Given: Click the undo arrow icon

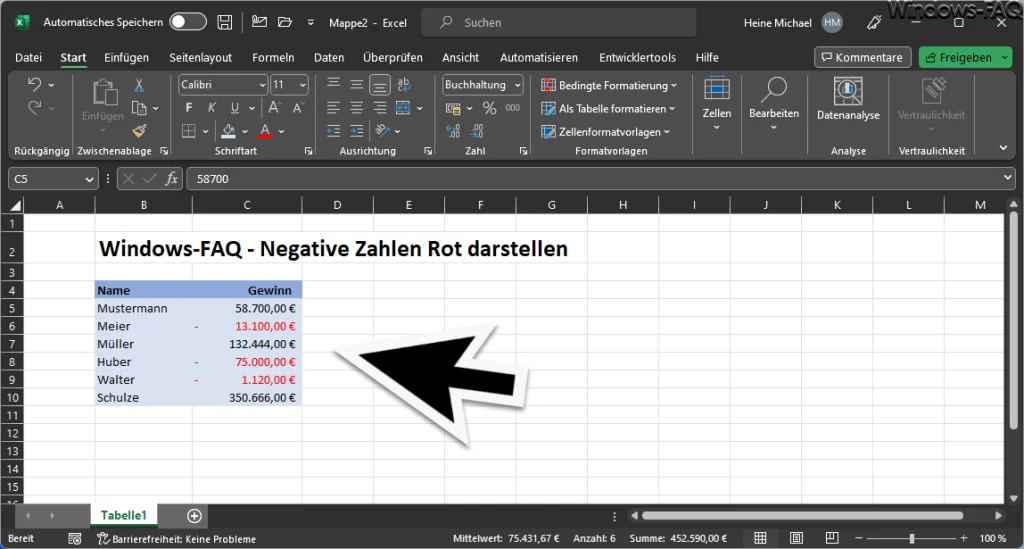Looking at the screenshot, I should click(x=35, y=85).
